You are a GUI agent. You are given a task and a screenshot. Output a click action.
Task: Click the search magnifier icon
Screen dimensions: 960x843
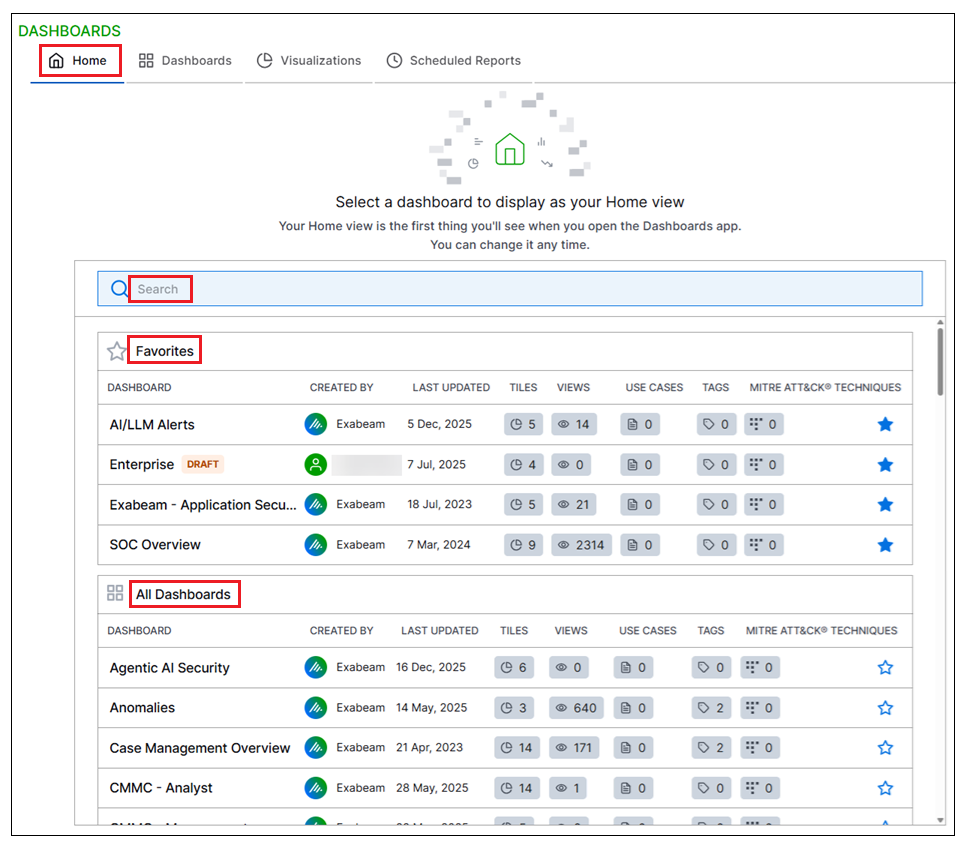(x=120, y=289)
